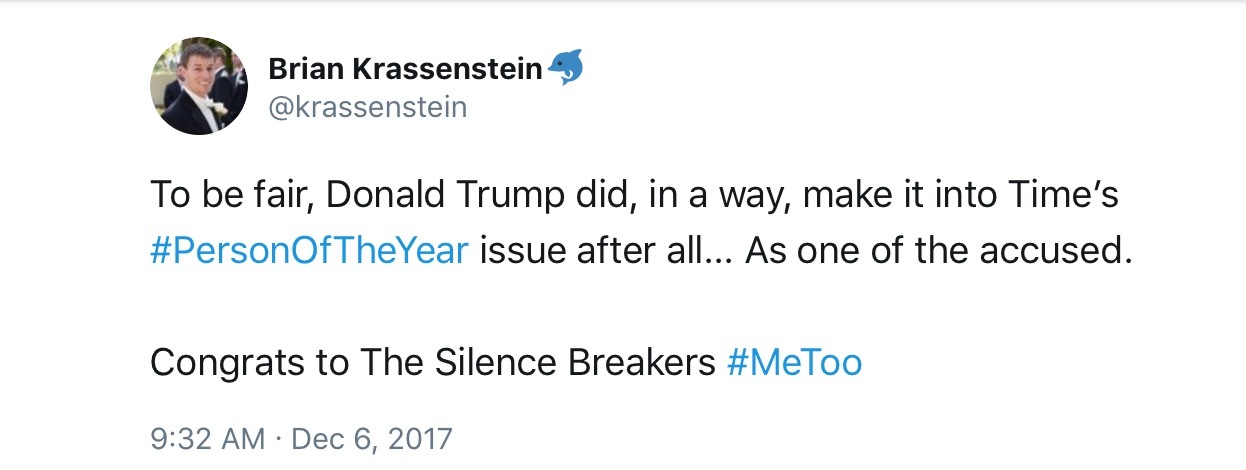1246x470 pixels.
Task: Follow the #MeToo hashtag link
Action: [x=794, y=362]
